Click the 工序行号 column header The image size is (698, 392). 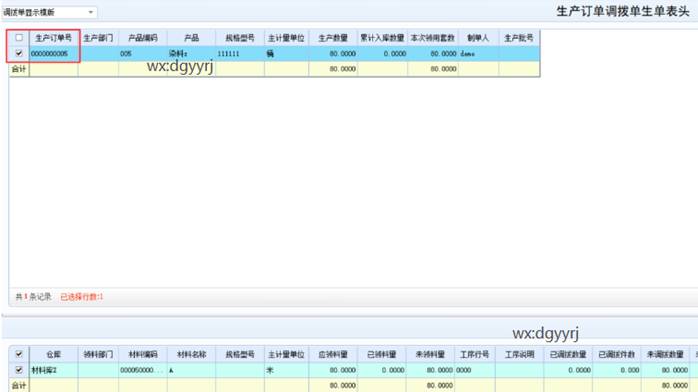[475, 355]
